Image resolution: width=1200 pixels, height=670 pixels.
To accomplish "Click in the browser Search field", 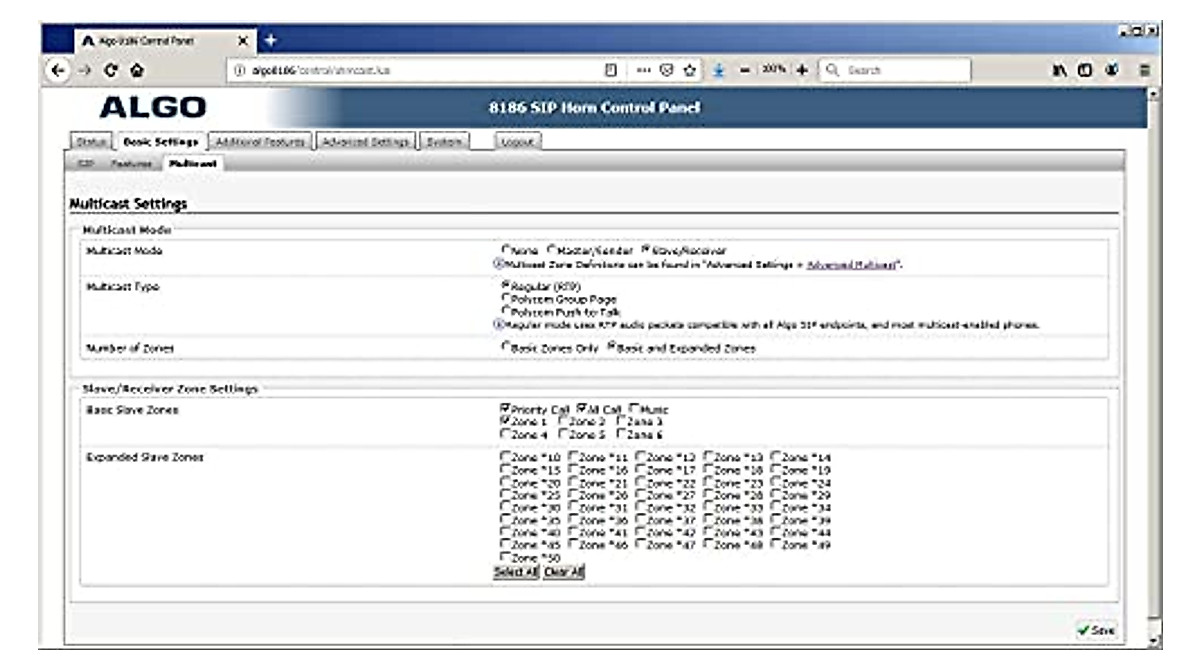I will click(x=893, y=70).
